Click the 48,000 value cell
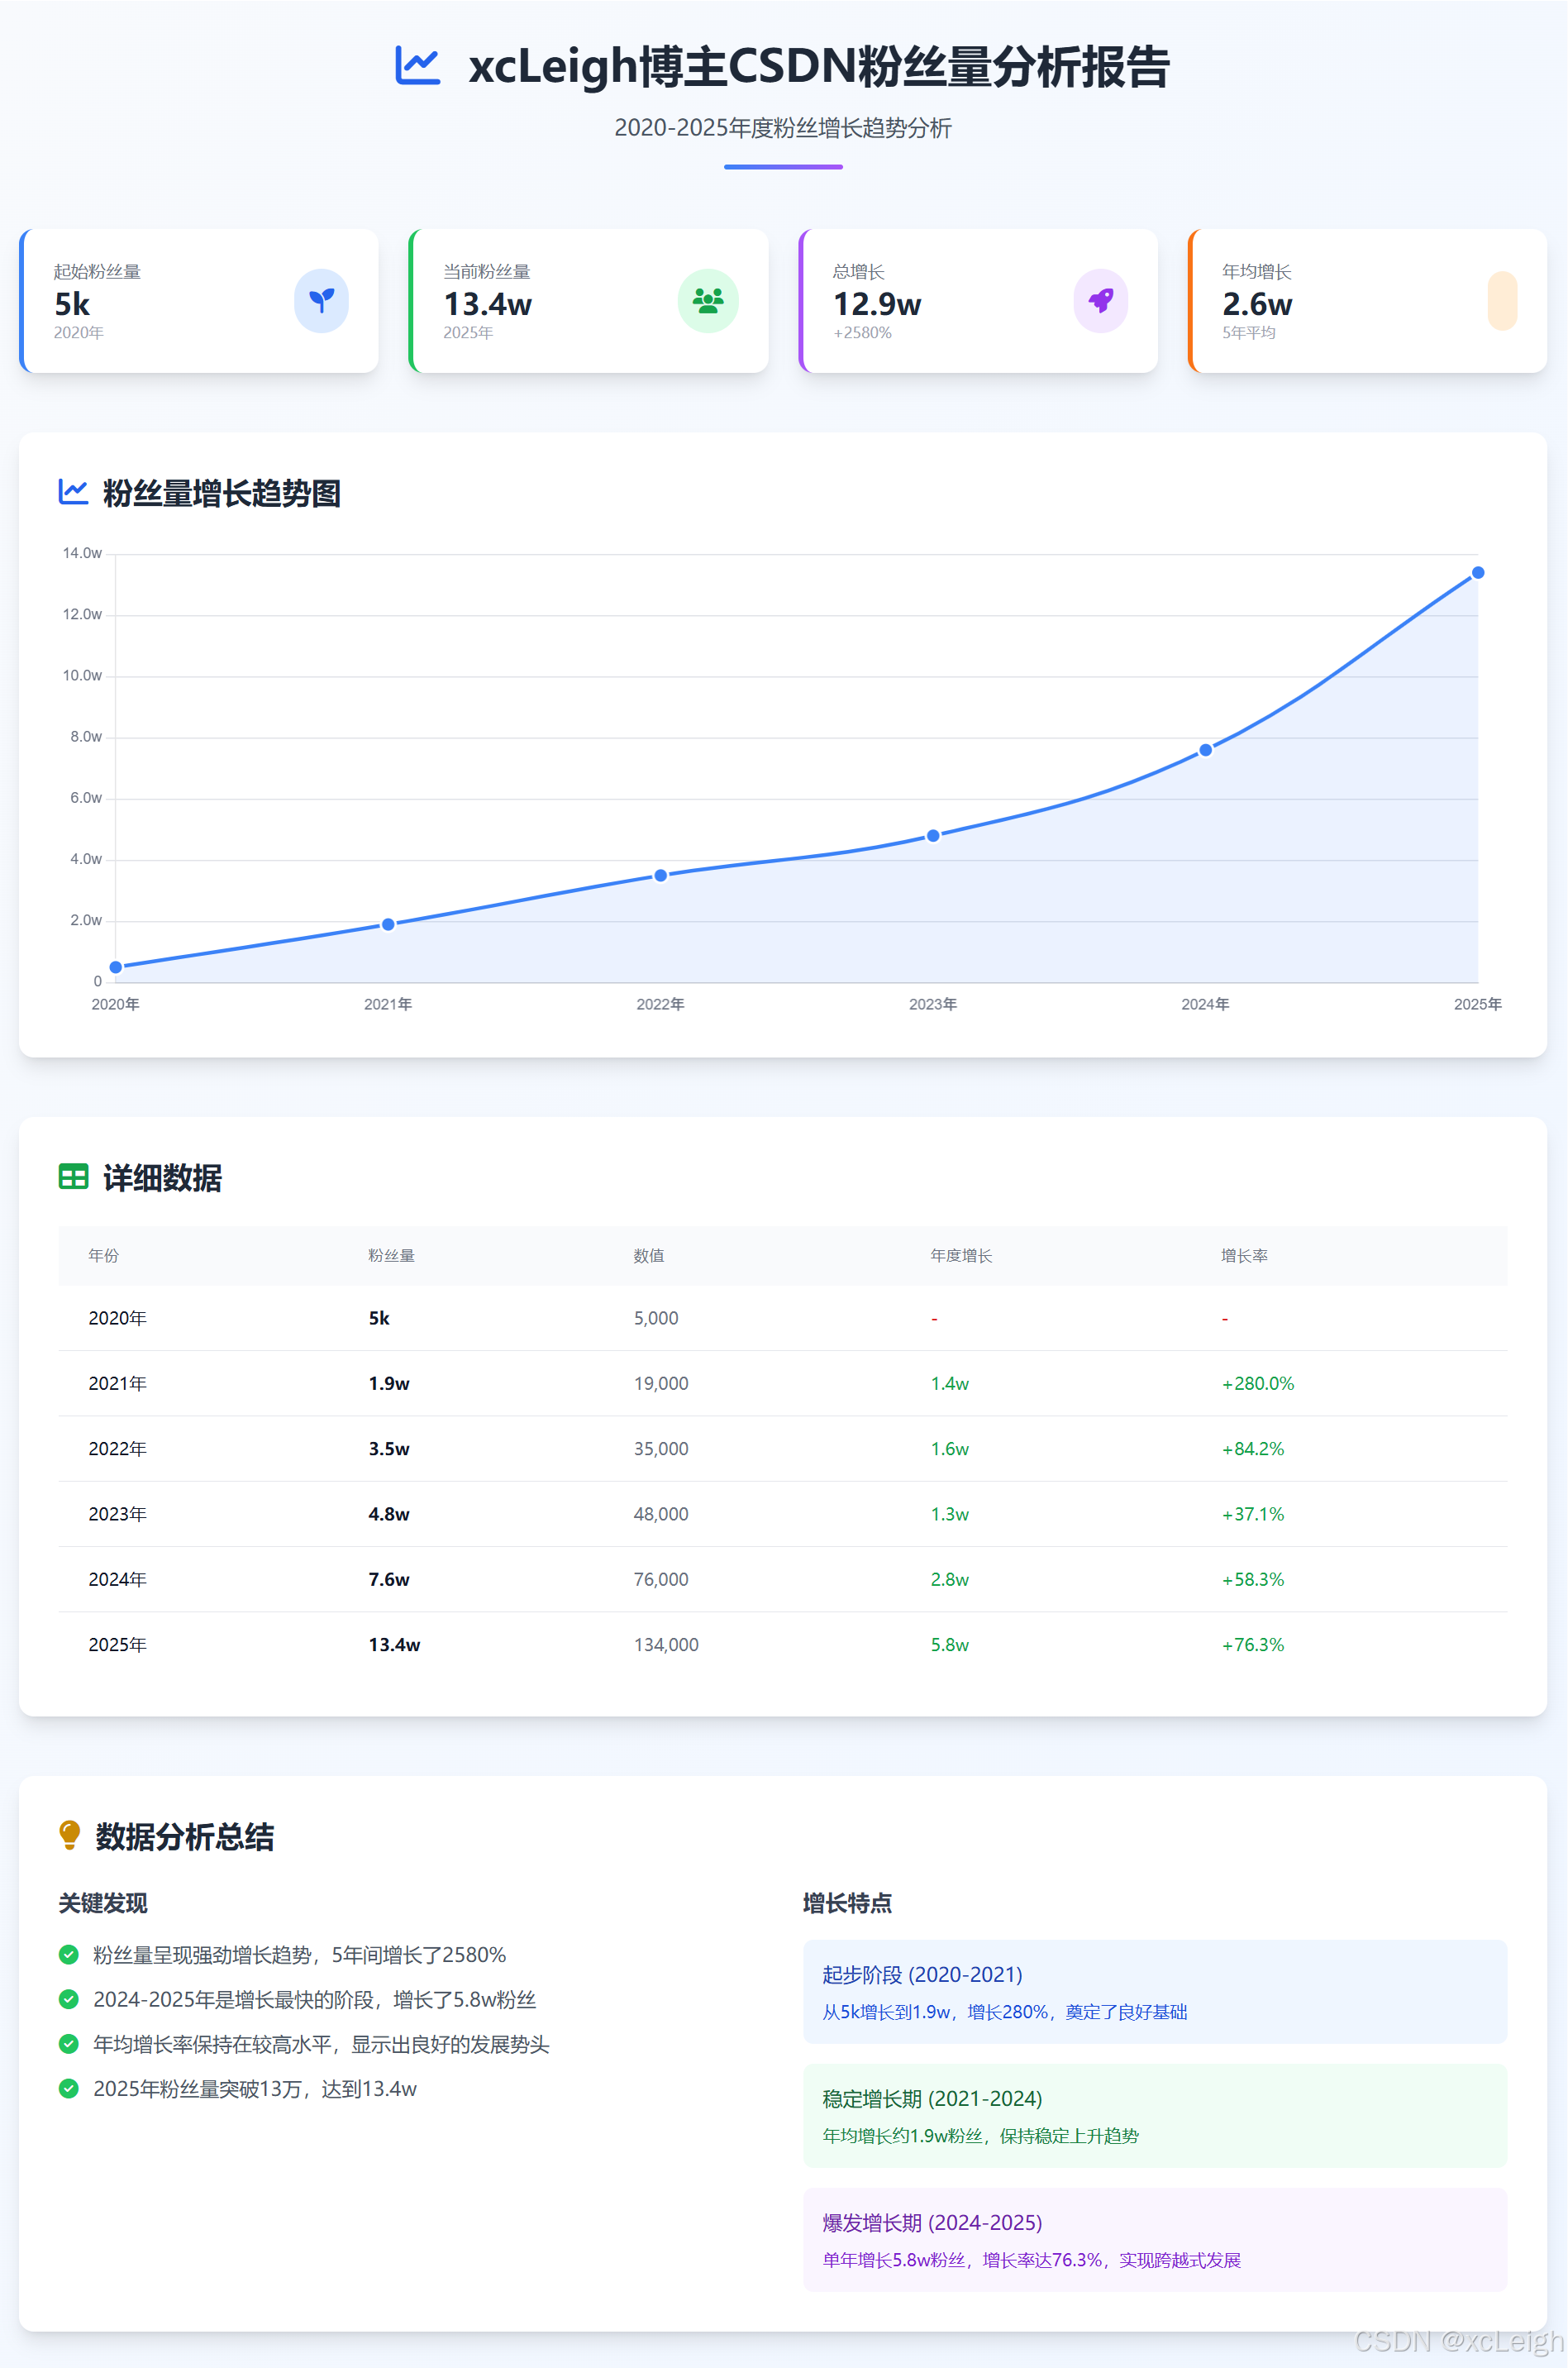This screenshot has height=2368, width=1568. (x=661, y=1514)
